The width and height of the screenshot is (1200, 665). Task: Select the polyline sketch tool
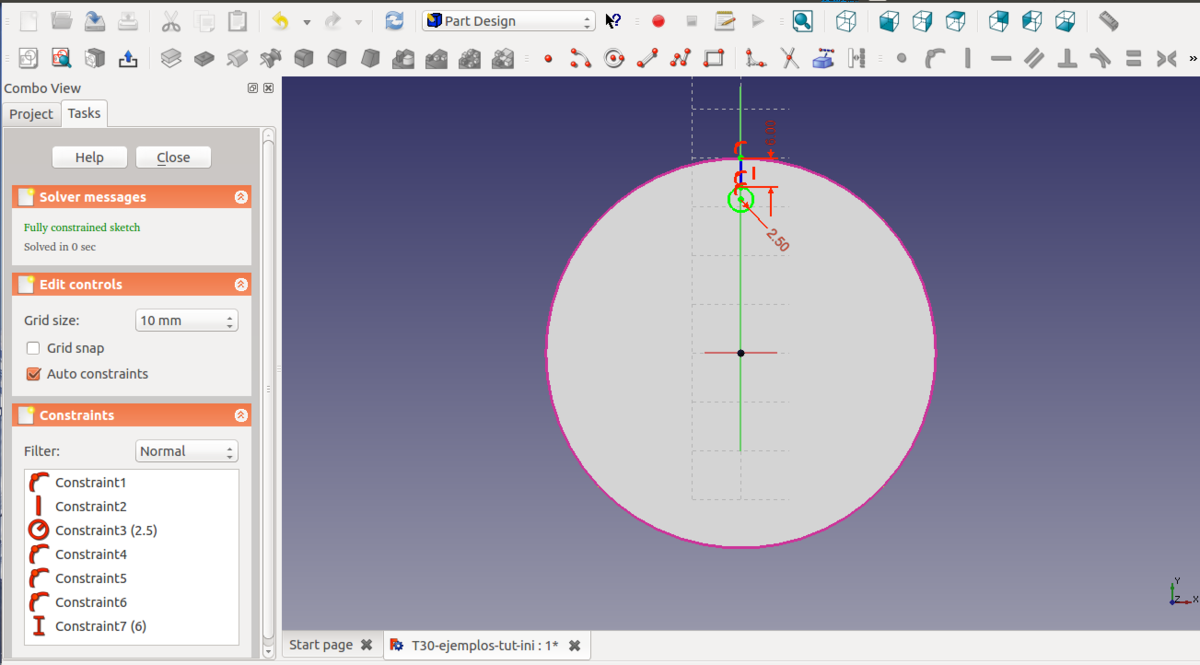point(680,59)
